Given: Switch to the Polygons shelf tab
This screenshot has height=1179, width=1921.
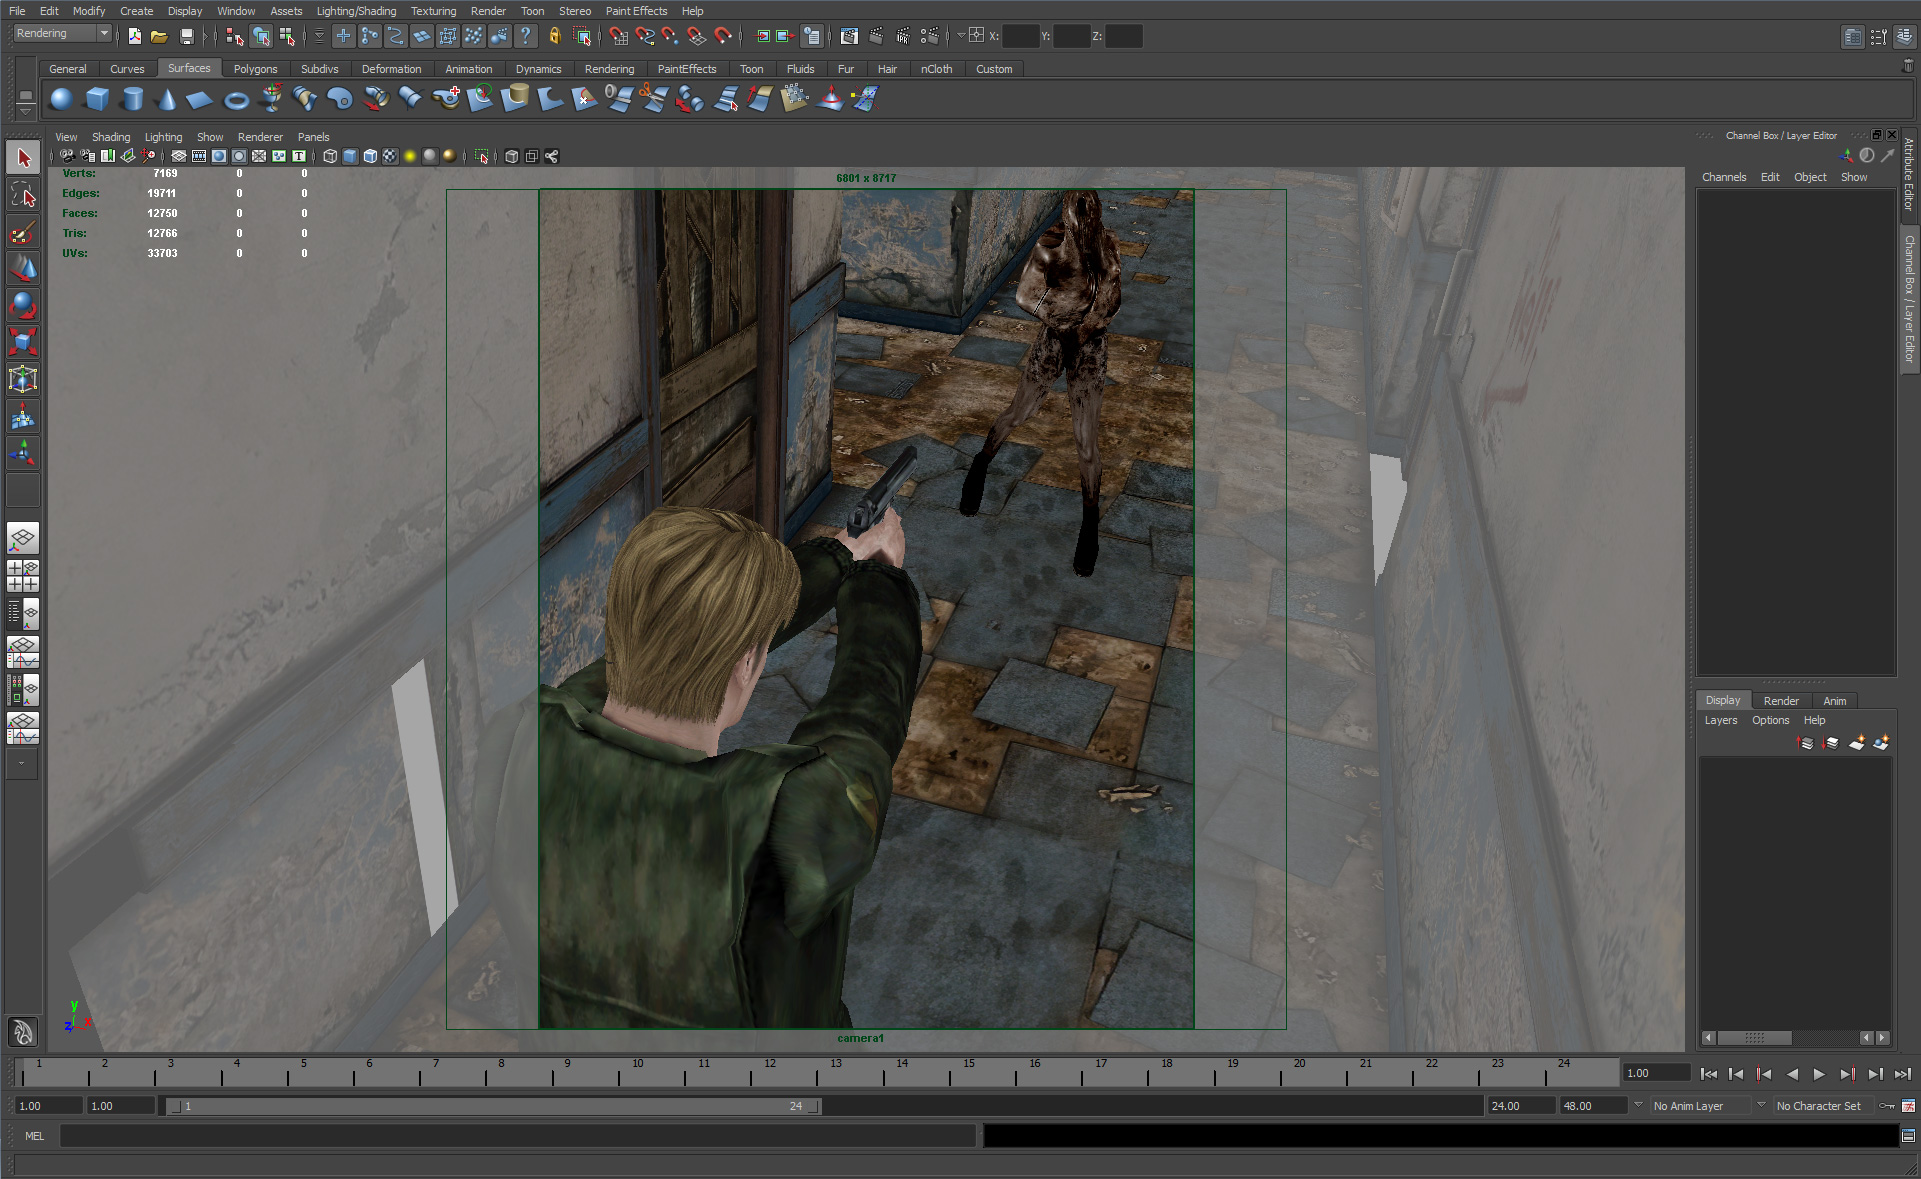Looking at the screenshot, I should tap(255, 69).
